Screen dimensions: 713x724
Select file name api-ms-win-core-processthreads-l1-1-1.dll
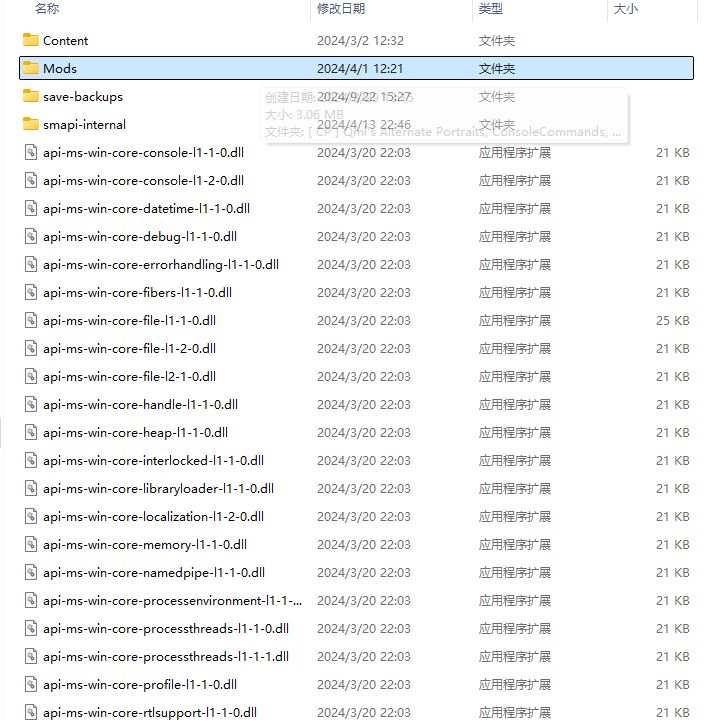click(x=166, y=657)
